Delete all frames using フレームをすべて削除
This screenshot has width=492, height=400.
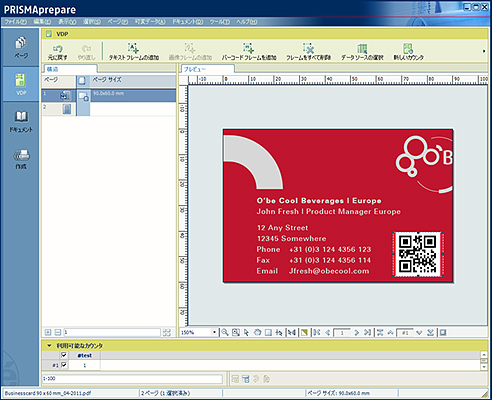(309, 52)
